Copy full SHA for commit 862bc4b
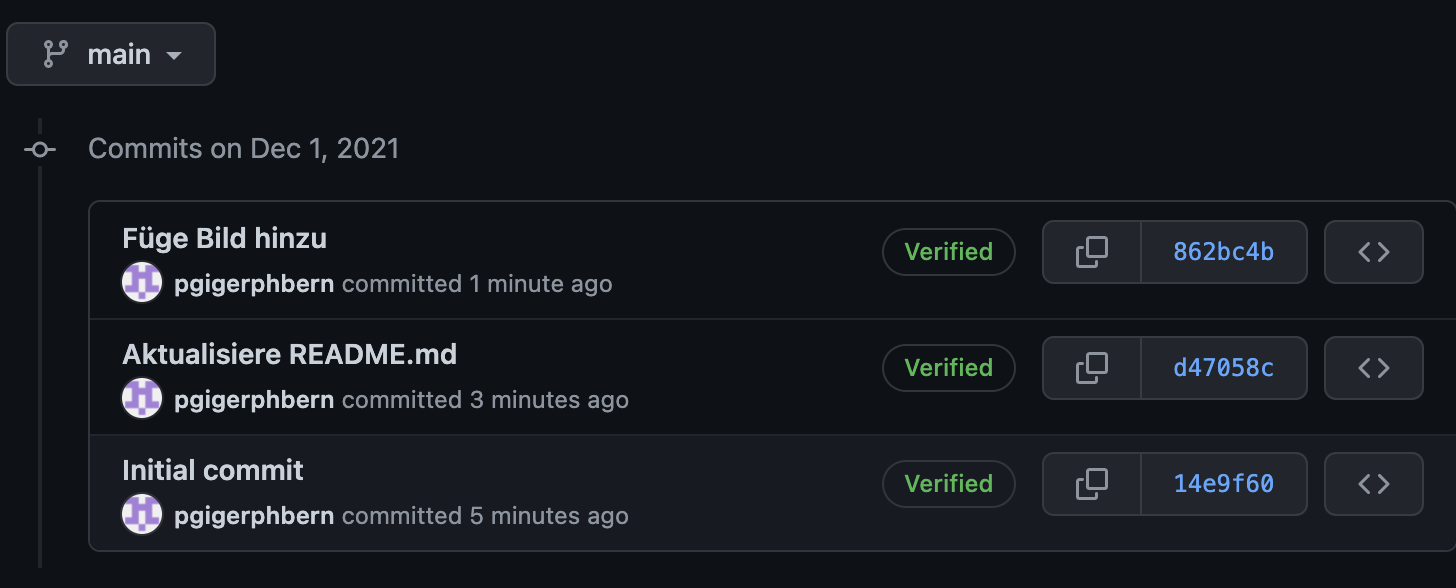Image resolution: width=1456 pixels, height=588 pixels. click(1091, 252)
